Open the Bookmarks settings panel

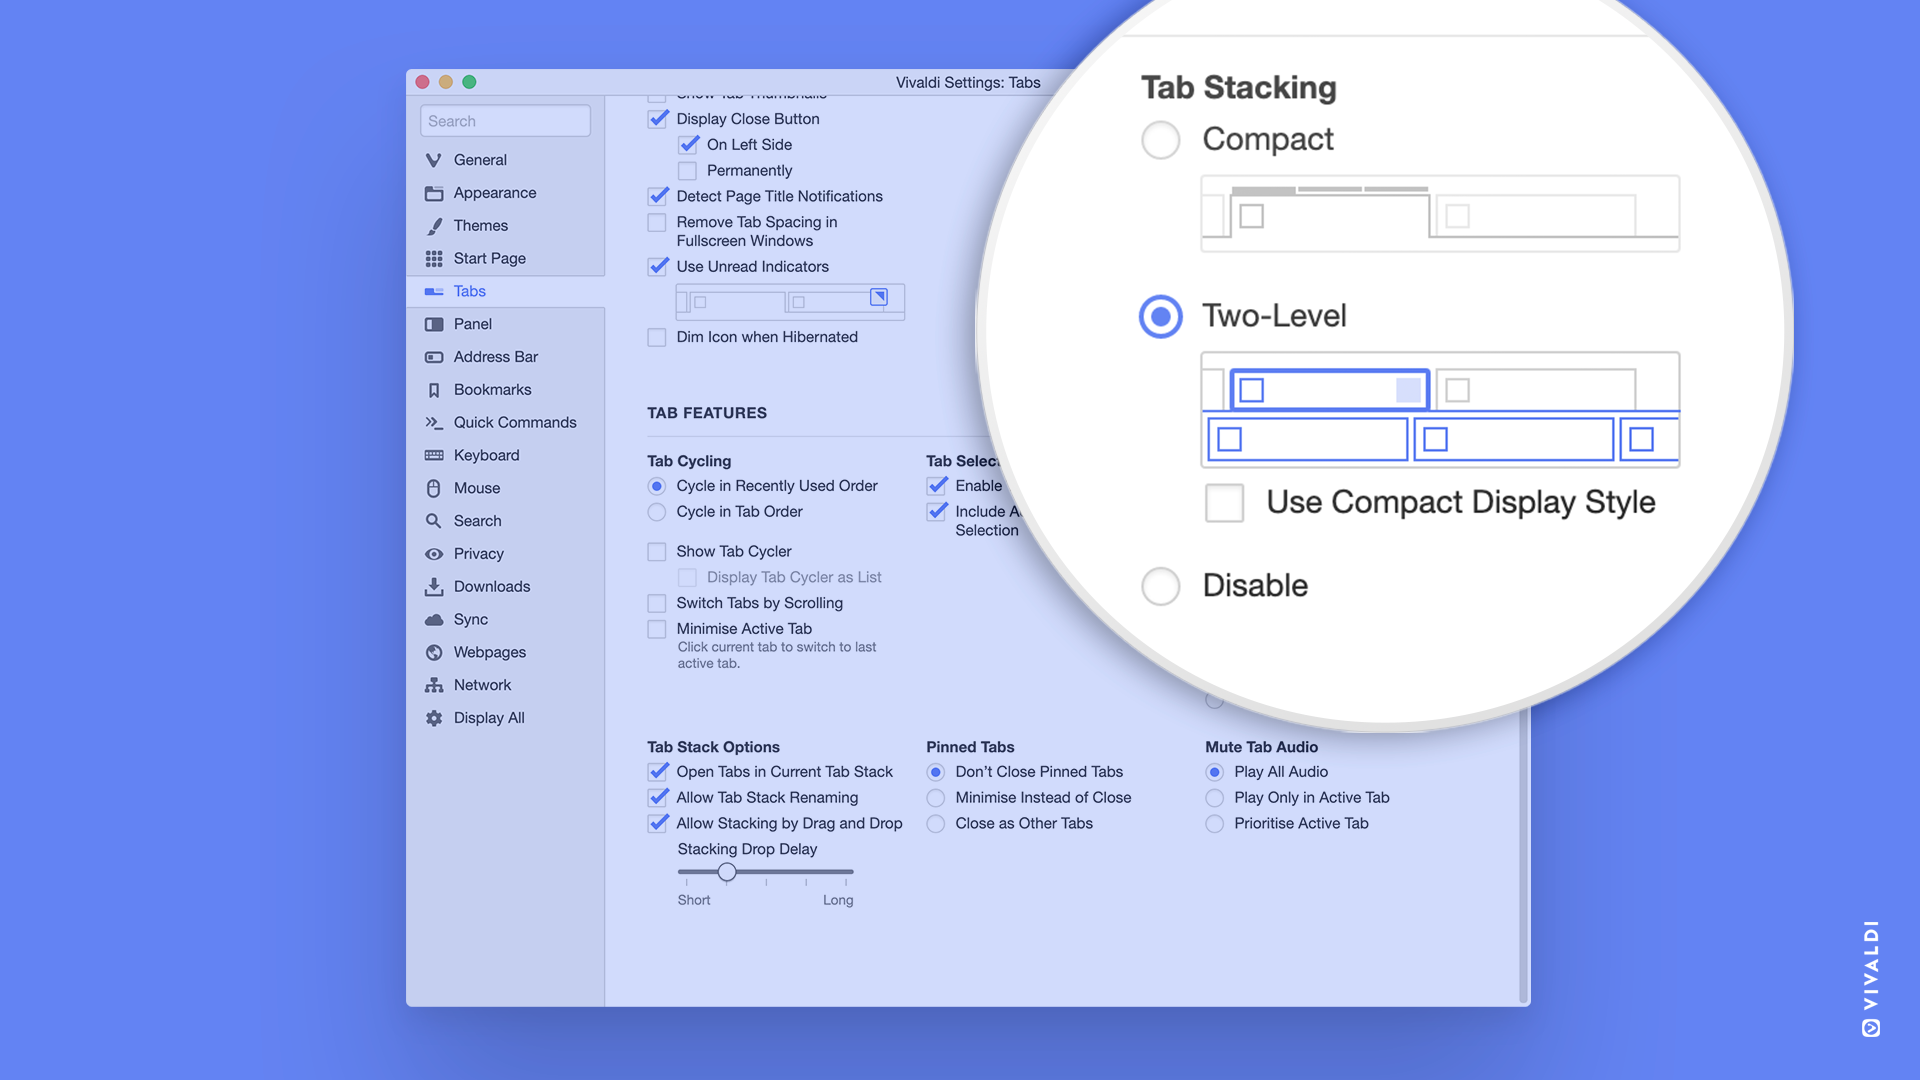point(492,388)
